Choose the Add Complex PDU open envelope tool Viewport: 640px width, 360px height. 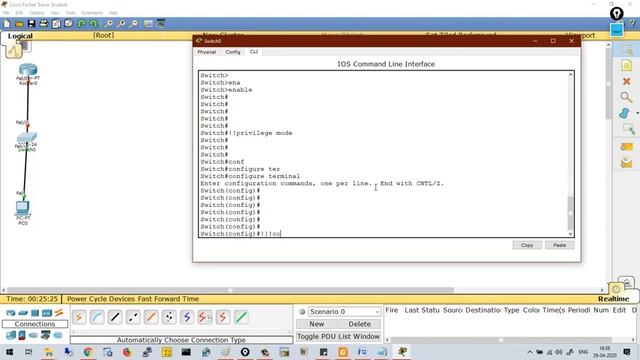pos(627,163)
